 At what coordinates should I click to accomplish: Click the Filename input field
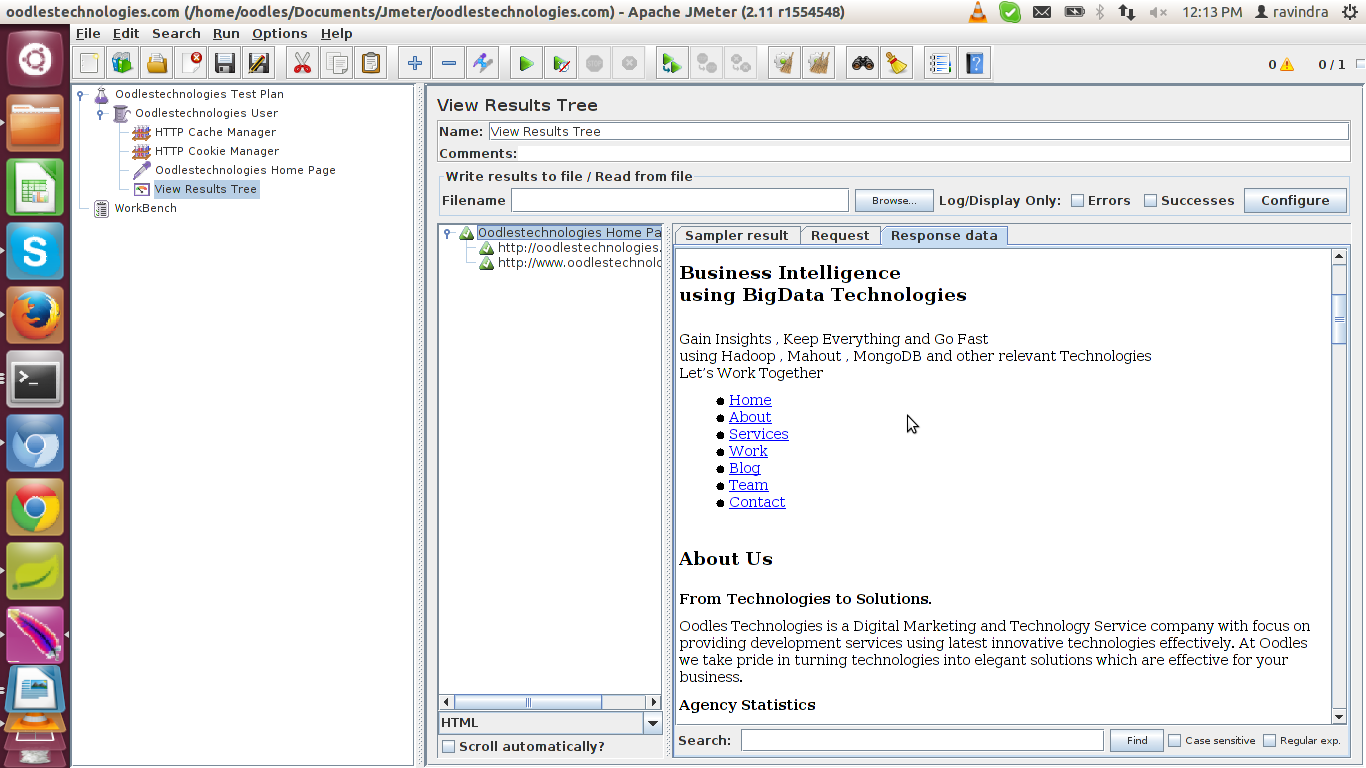click(x=679, y=200)
